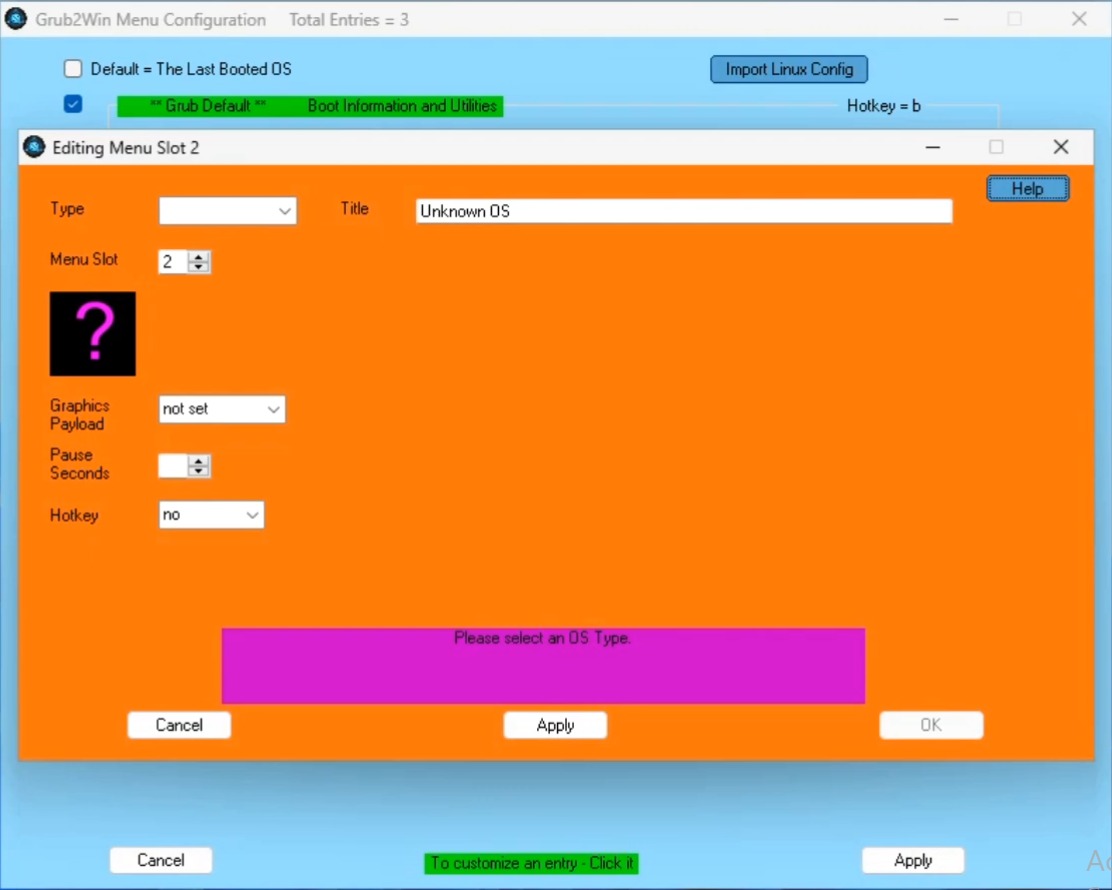Screen dimensions: 1112x890
Task: Decrease the Pause Seconds value
Action: coord(199,472)
